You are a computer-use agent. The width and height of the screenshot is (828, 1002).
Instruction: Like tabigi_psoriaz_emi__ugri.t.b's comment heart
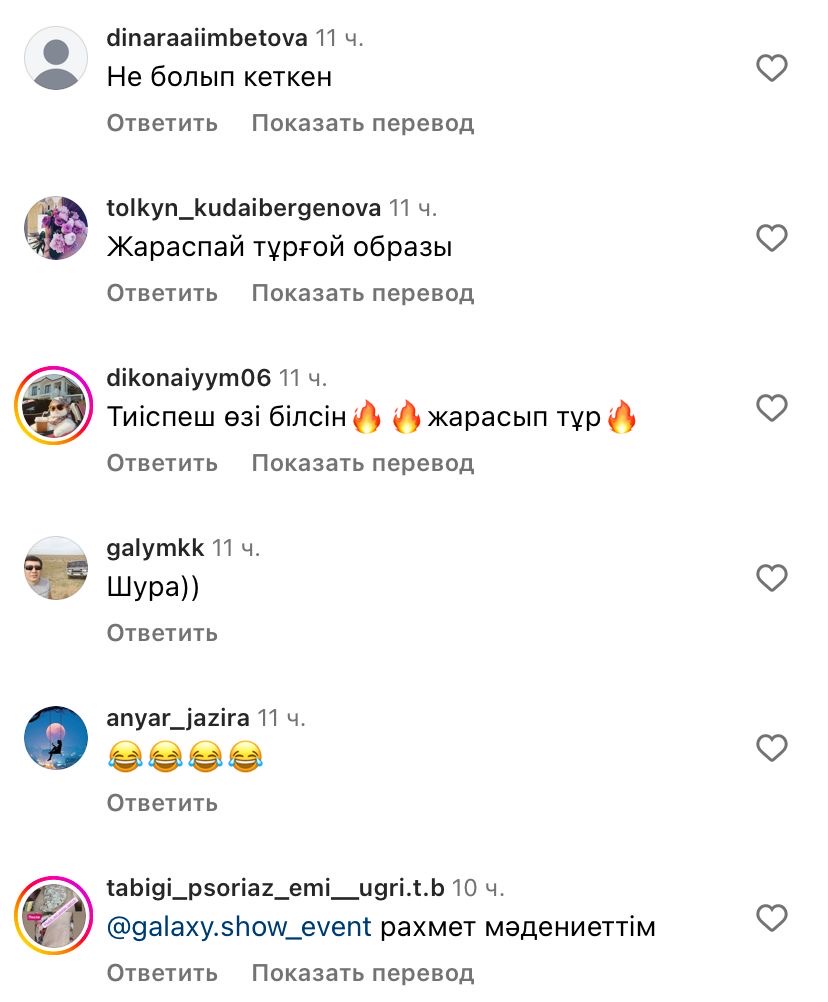[771, 918]
